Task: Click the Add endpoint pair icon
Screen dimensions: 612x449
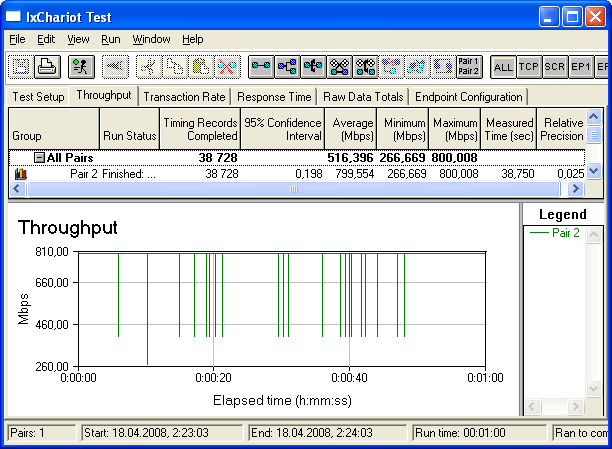Action: 261,67
